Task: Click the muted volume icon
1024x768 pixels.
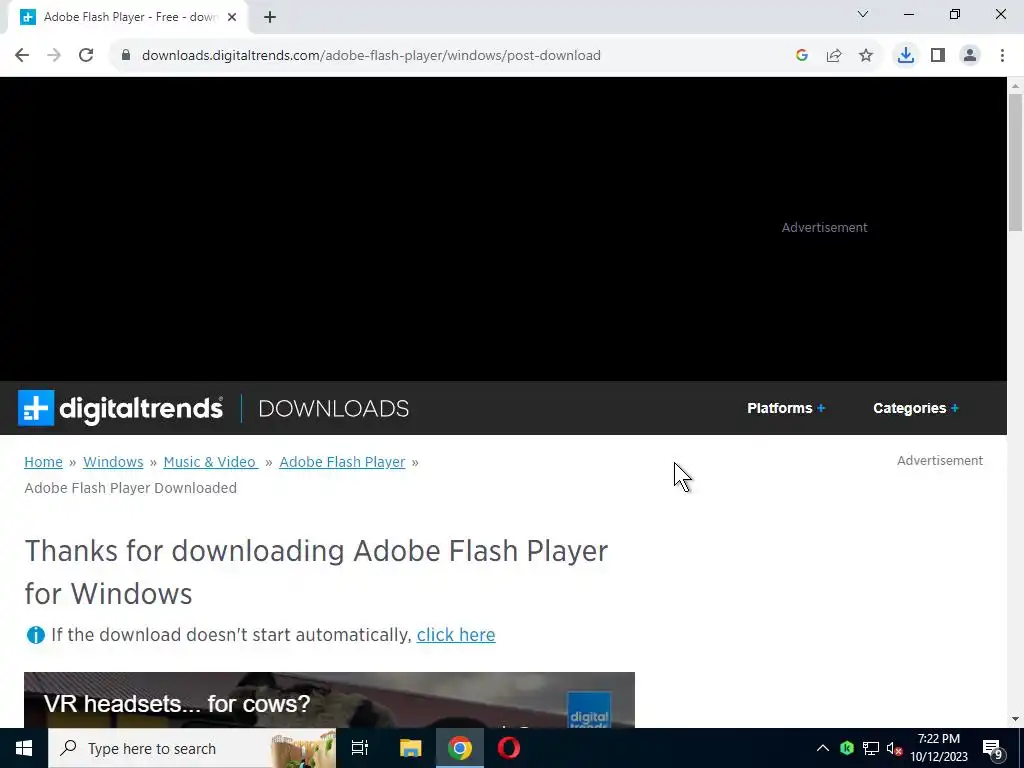Action: [894, 748]
